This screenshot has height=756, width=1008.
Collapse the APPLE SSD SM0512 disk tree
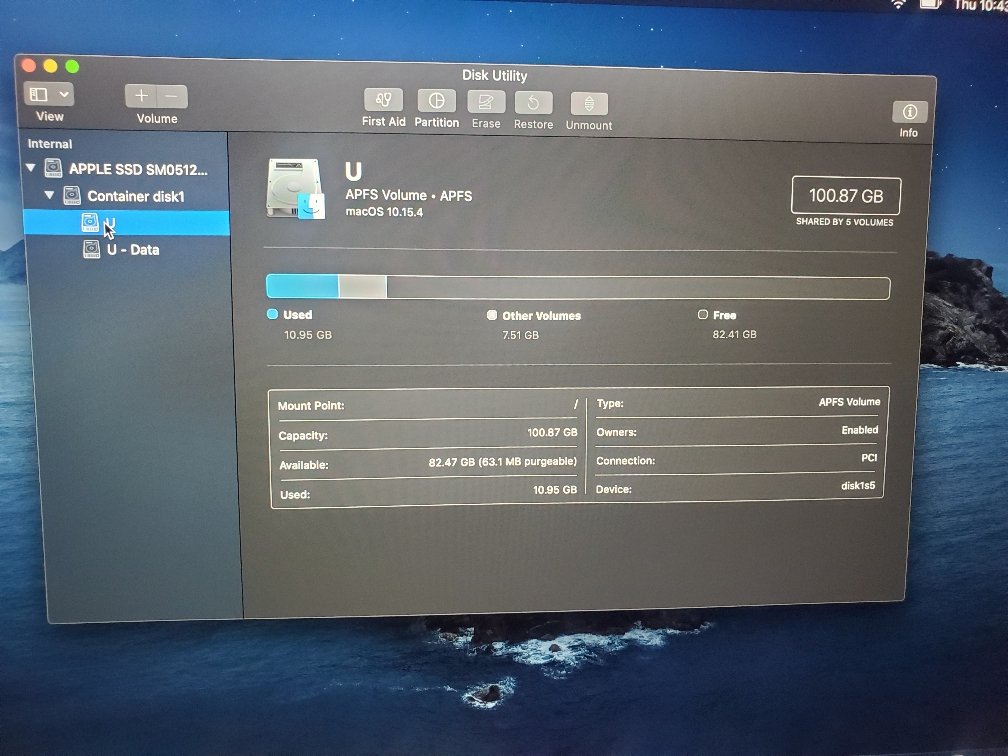pyautogui.click(x=30, y=167)
